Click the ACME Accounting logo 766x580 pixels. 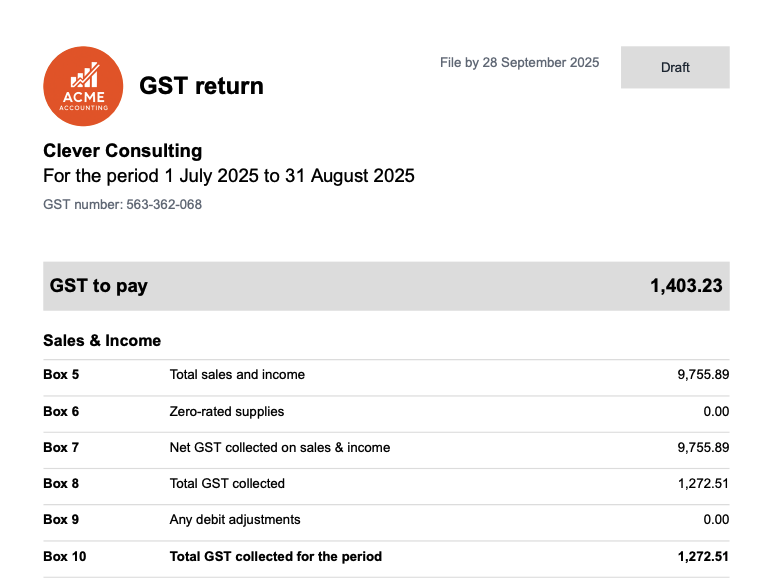point(83,86)
